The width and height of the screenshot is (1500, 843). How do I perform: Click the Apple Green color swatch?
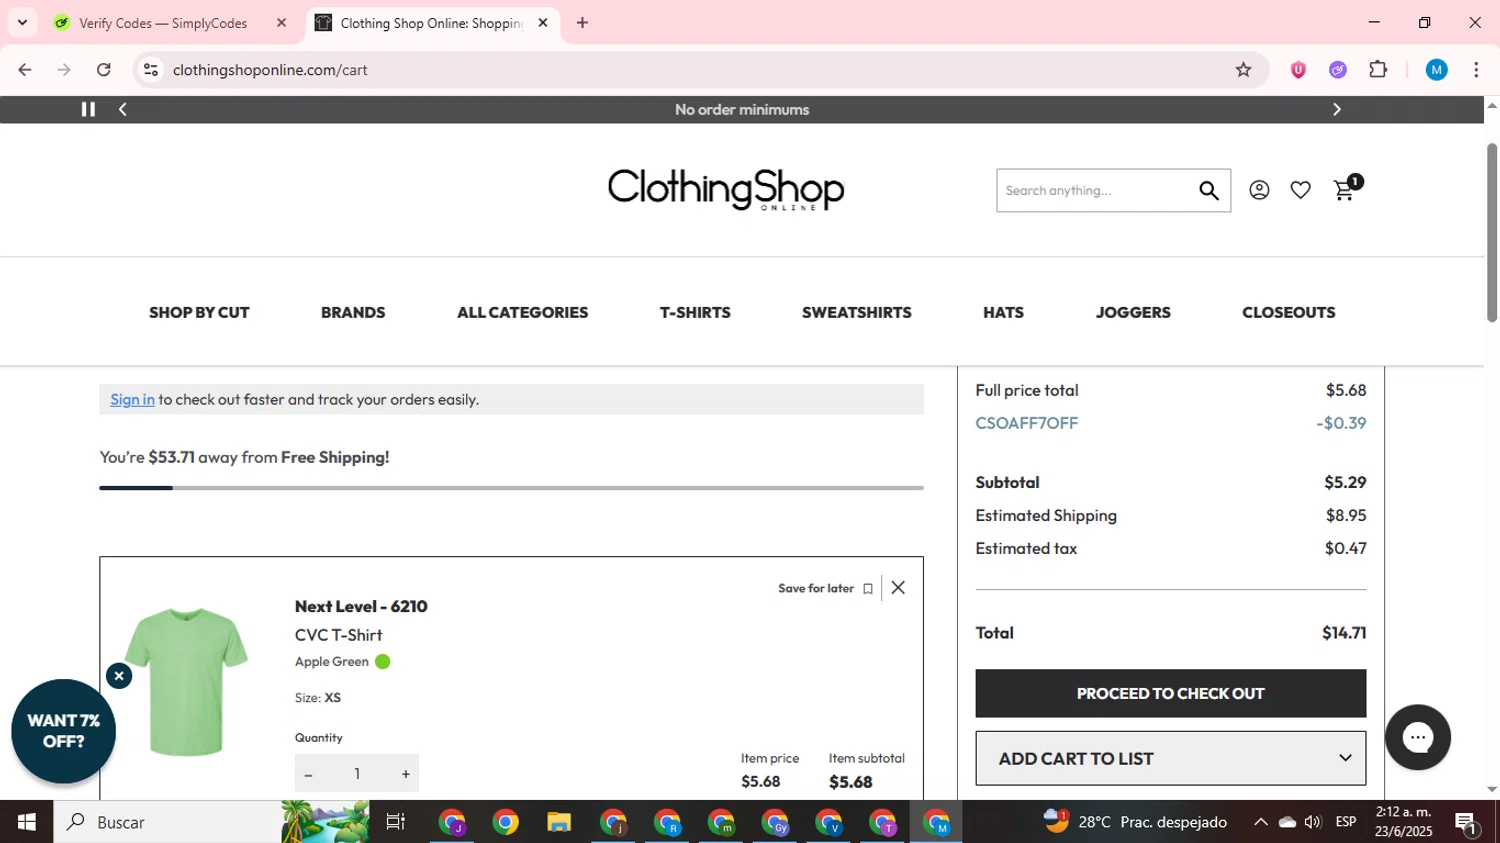click(383, 662)
